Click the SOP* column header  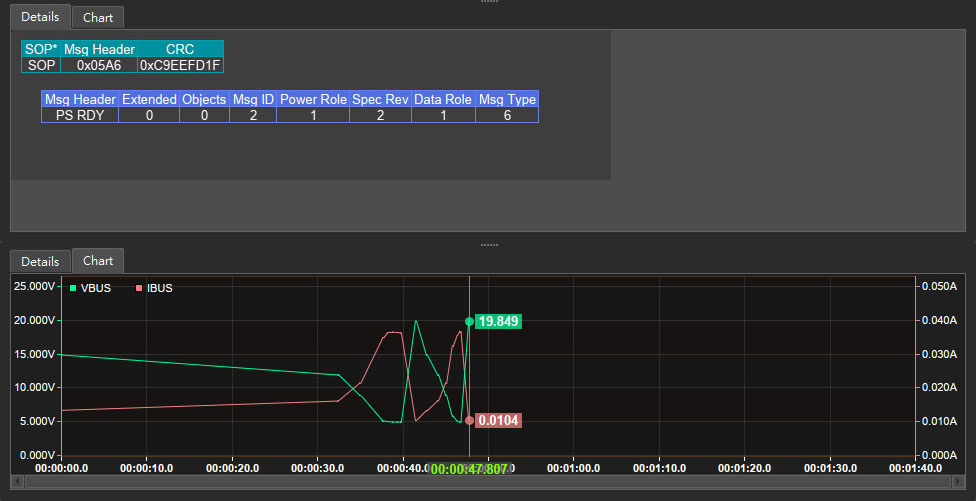click(x=41, y=49)
